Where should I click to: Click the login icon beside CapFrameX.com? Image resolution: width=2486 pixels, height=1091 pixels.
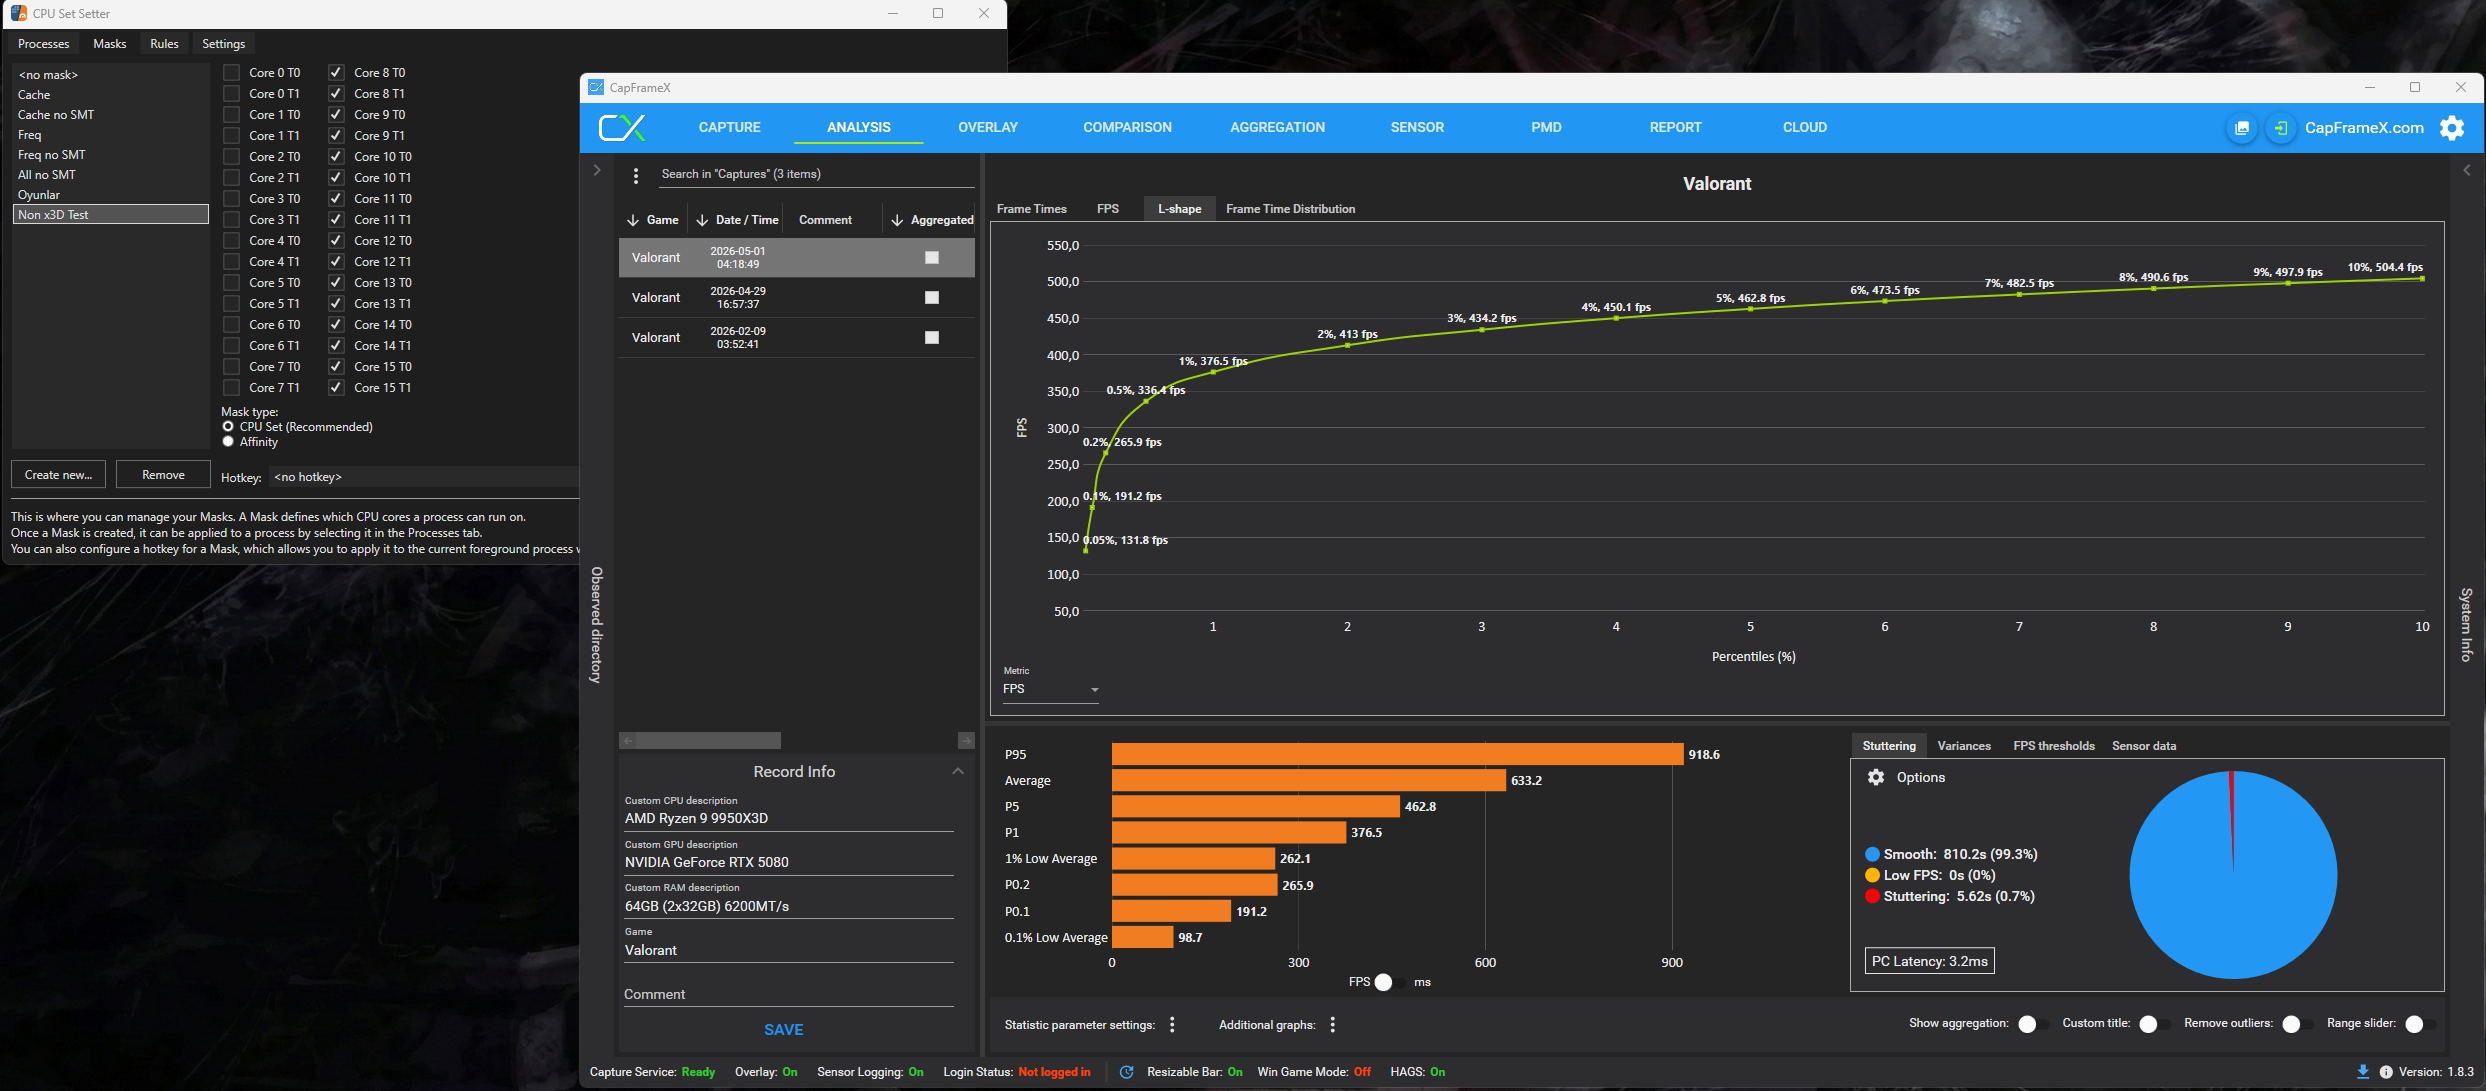(2280, 128)
